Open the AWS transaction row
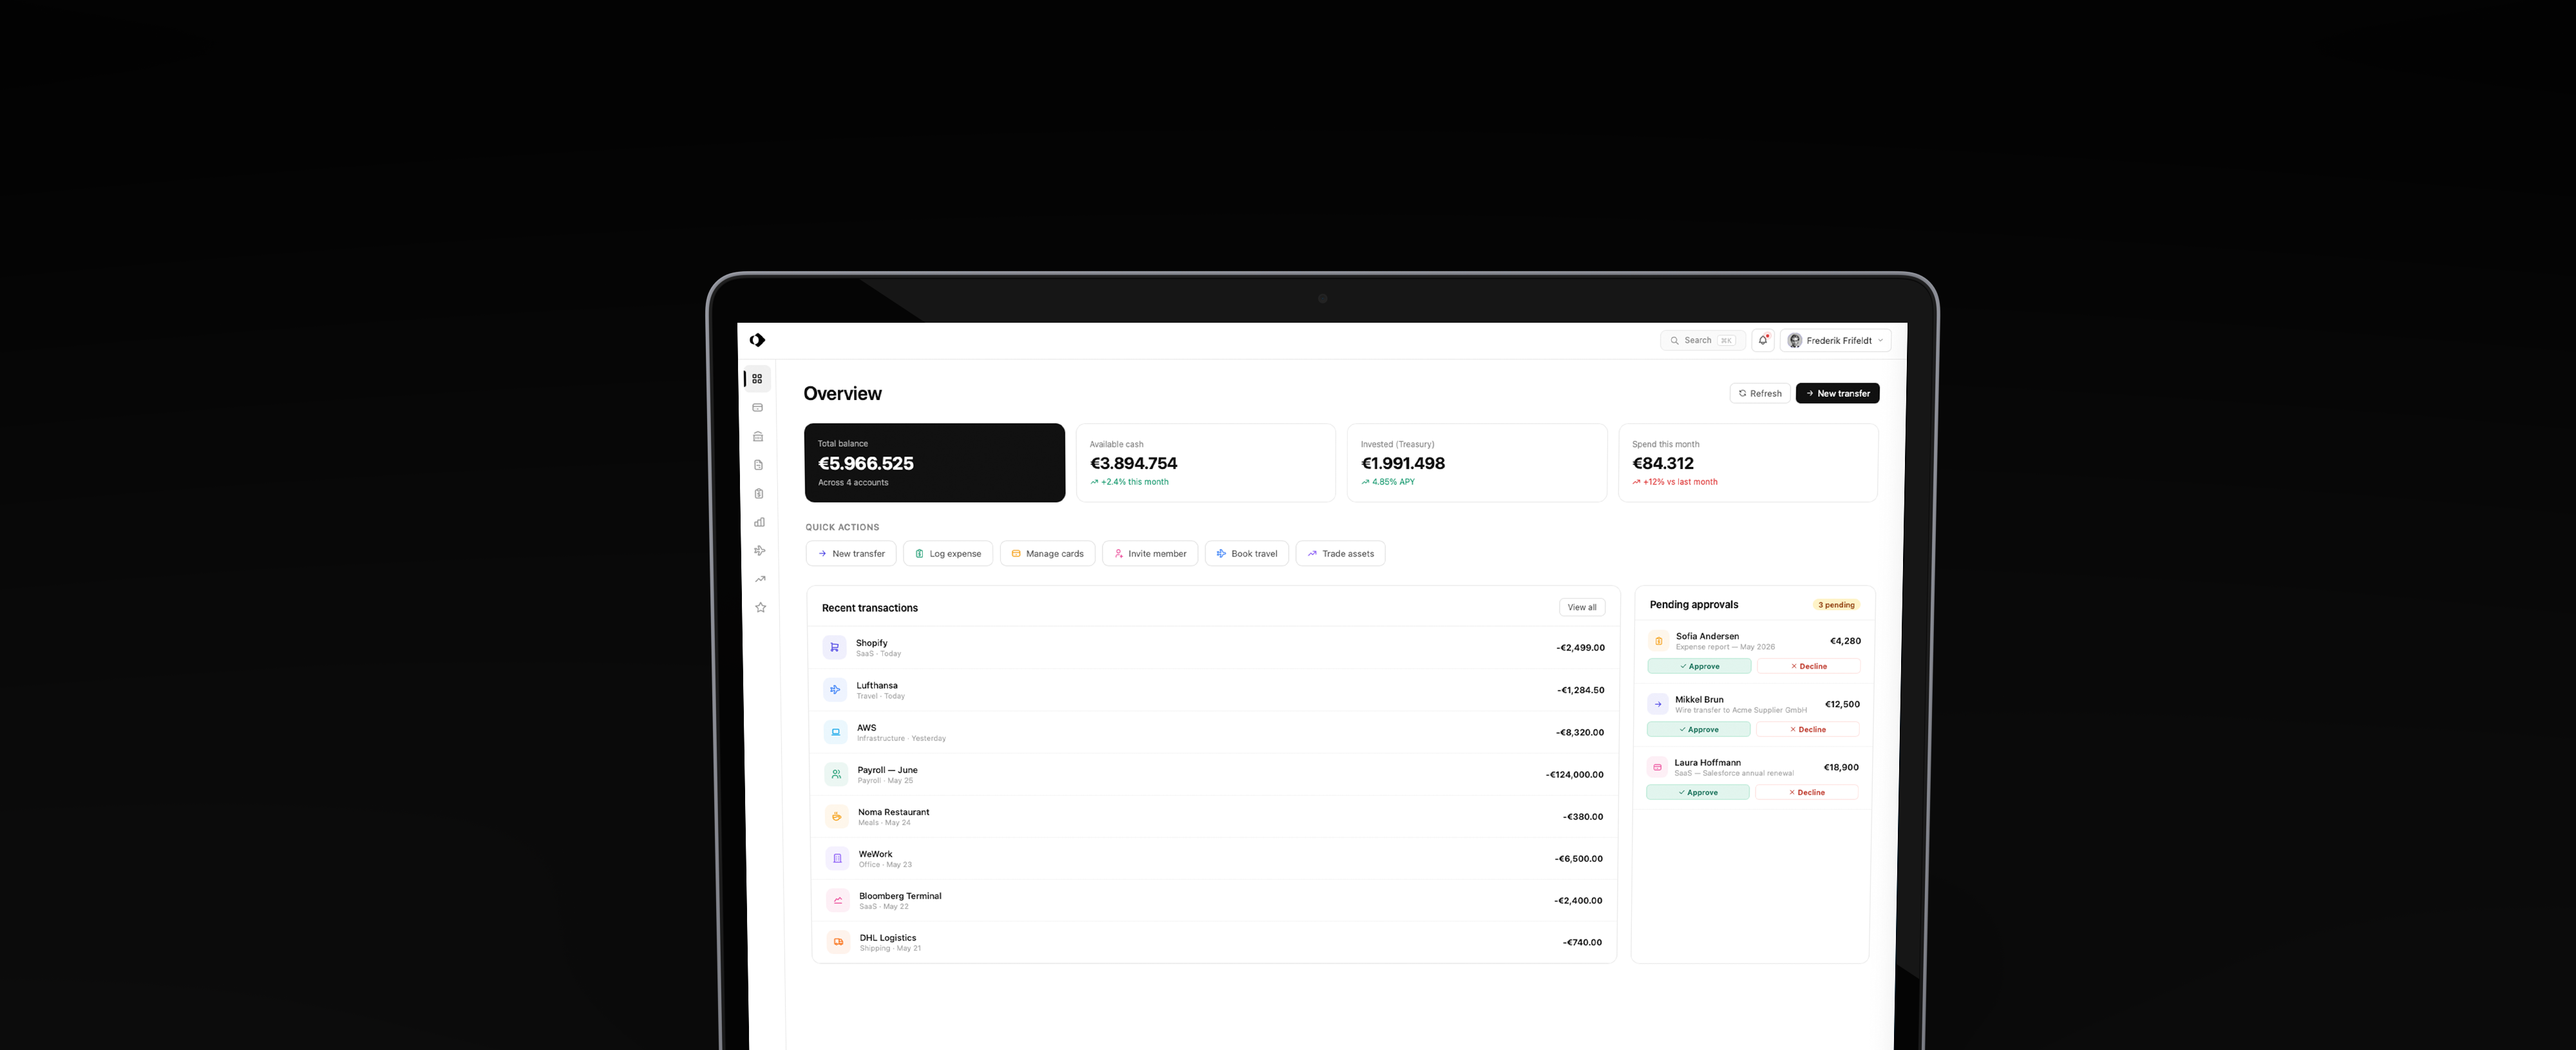Image resolution: width=2576 pixels, height=1050 pixels. click(1213, 732)
